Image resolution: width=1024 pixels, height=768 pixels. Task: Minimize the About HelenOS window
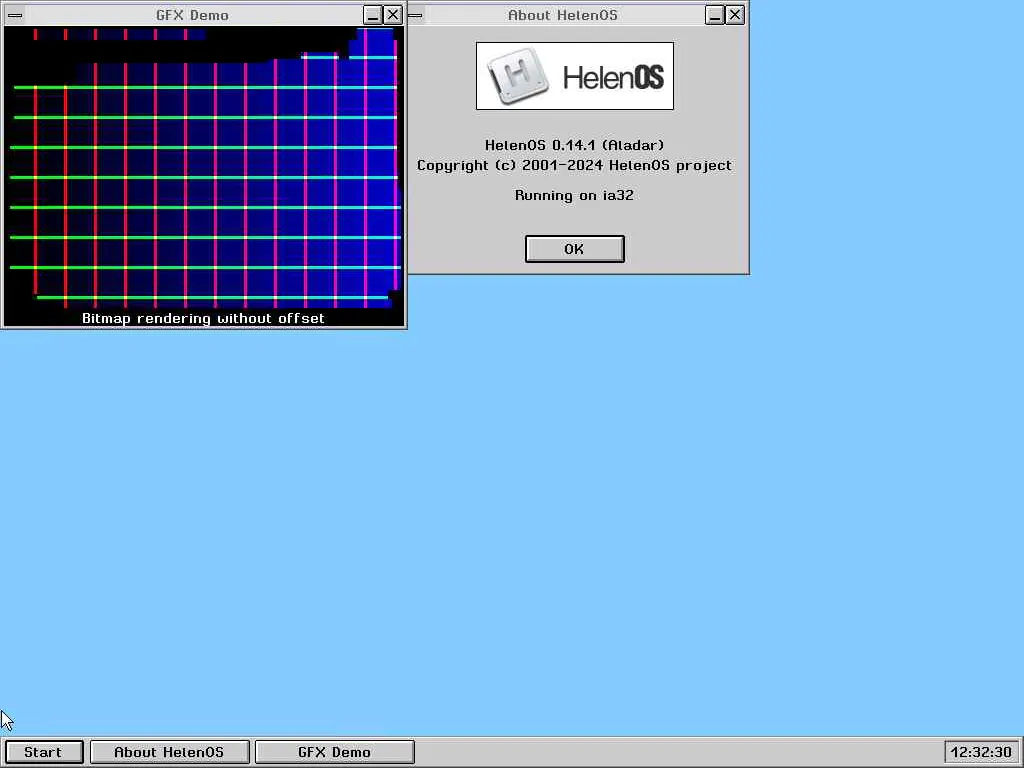point(714,15)
